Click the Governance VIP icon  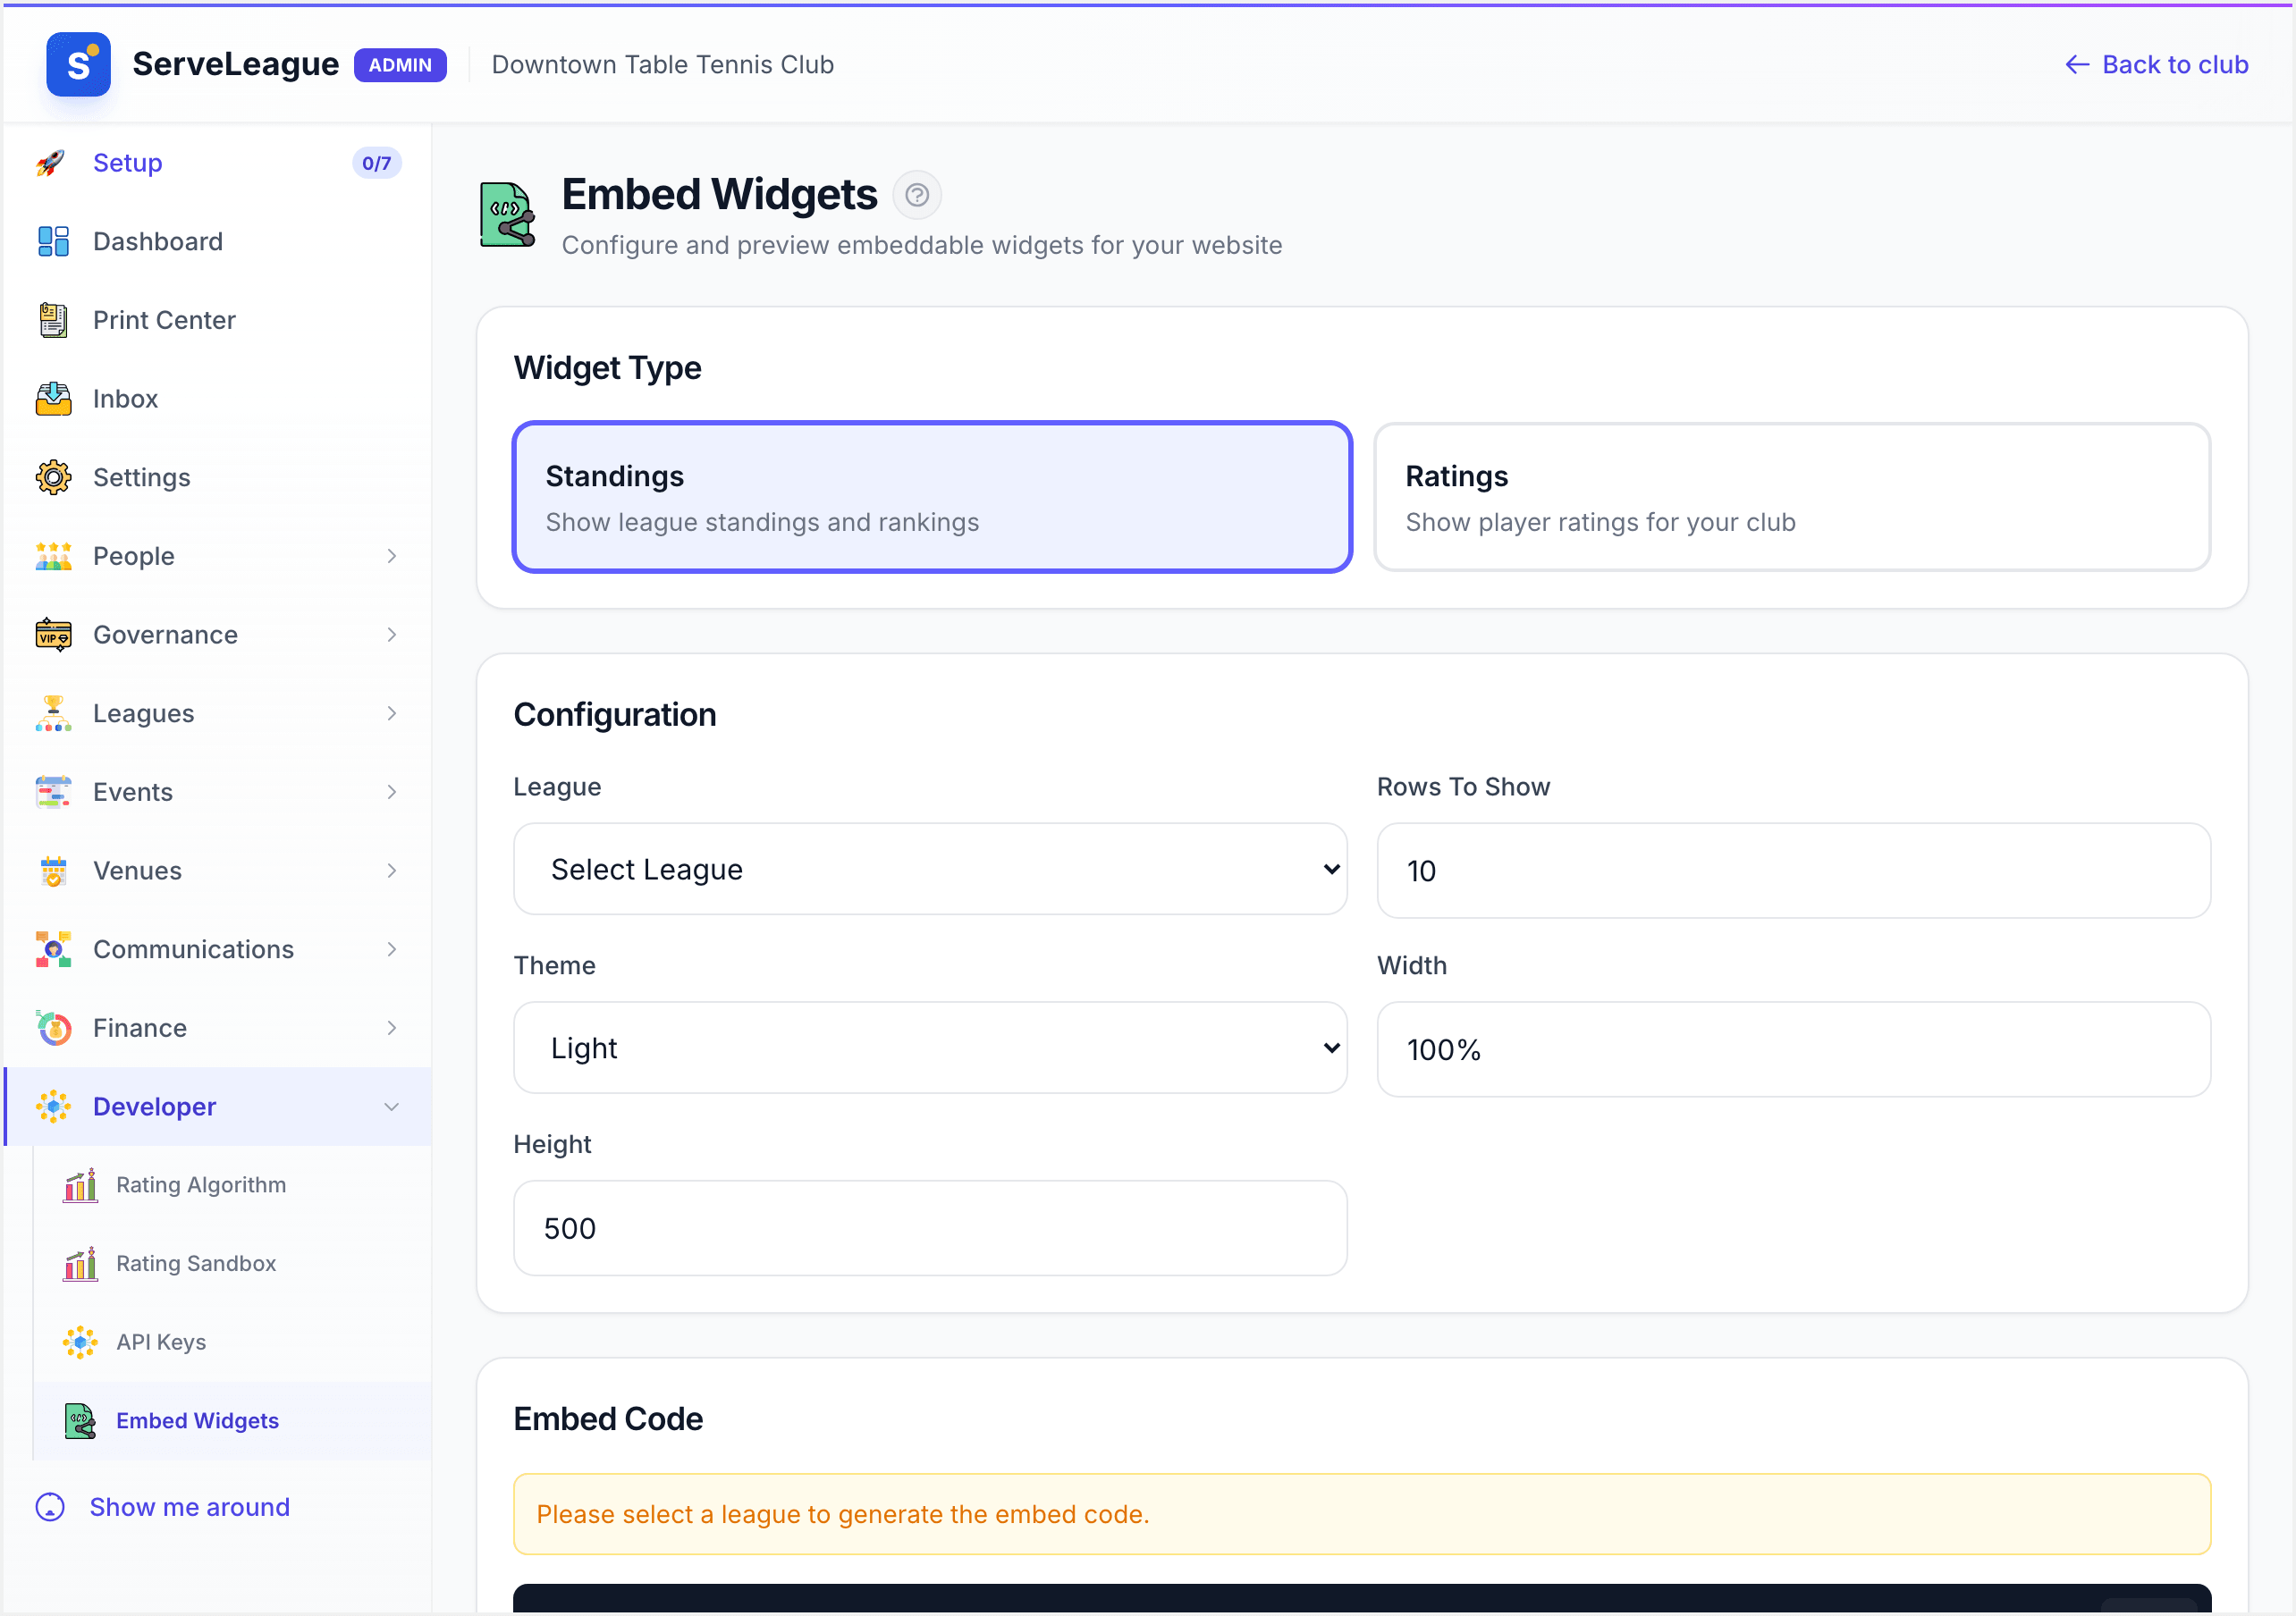(x=53, y=635)
